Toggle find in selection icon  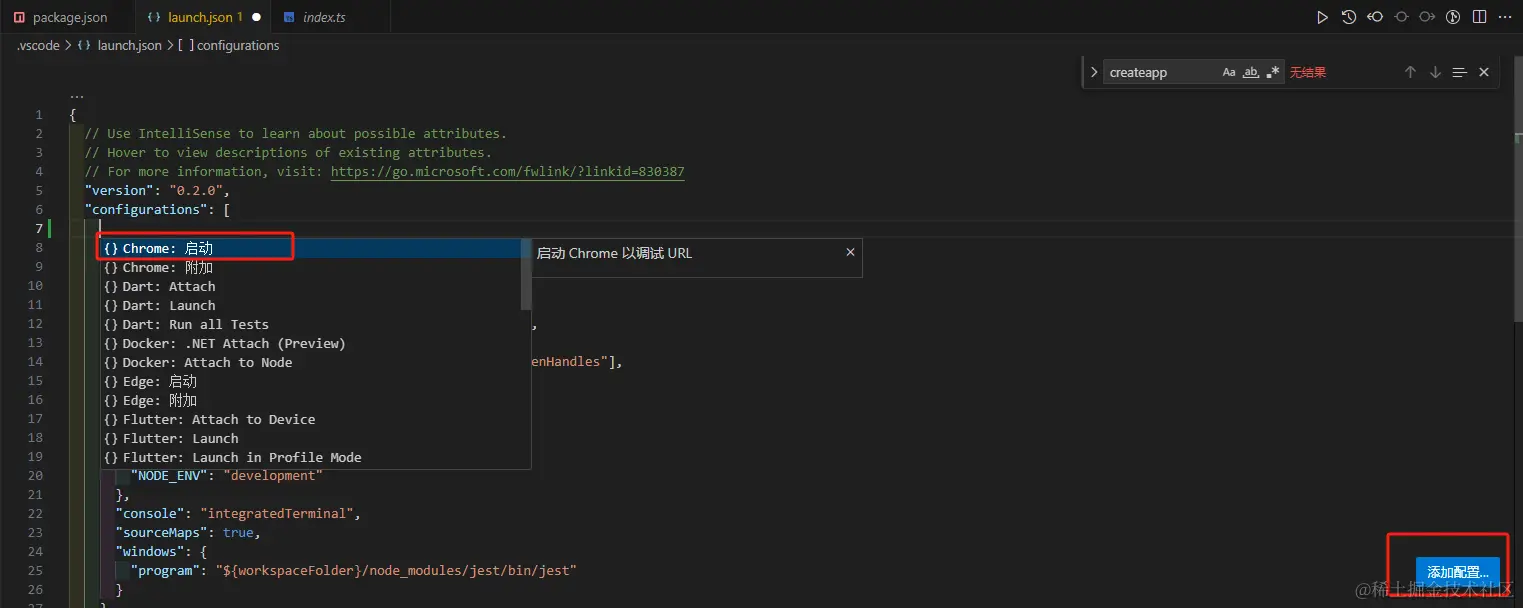point(1459,72)
